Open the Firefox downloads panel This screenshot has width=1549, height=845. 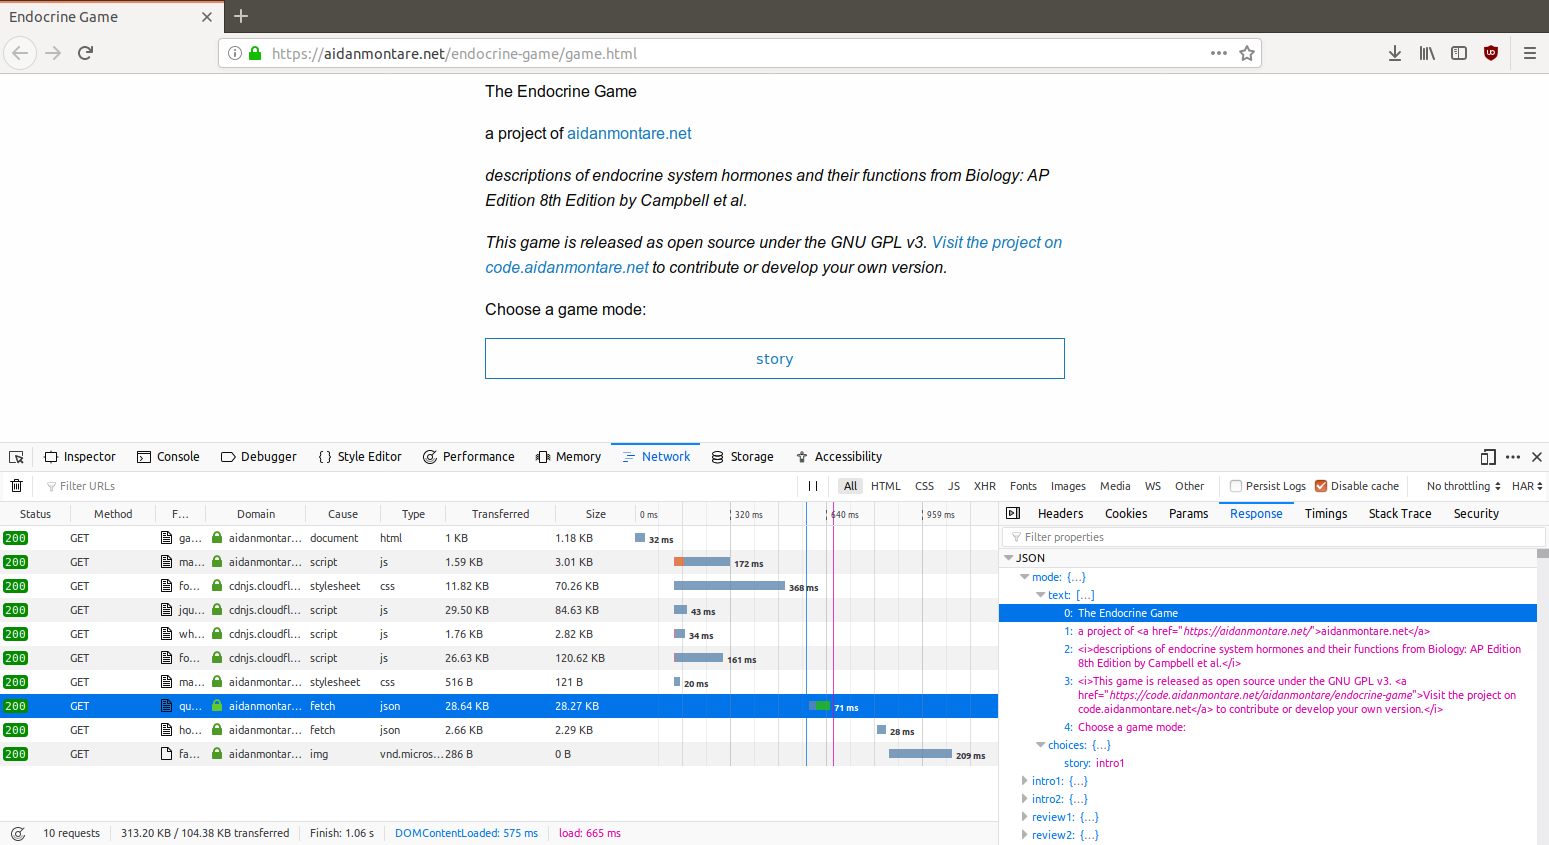pyautogui.click(x=1395, y=53)
